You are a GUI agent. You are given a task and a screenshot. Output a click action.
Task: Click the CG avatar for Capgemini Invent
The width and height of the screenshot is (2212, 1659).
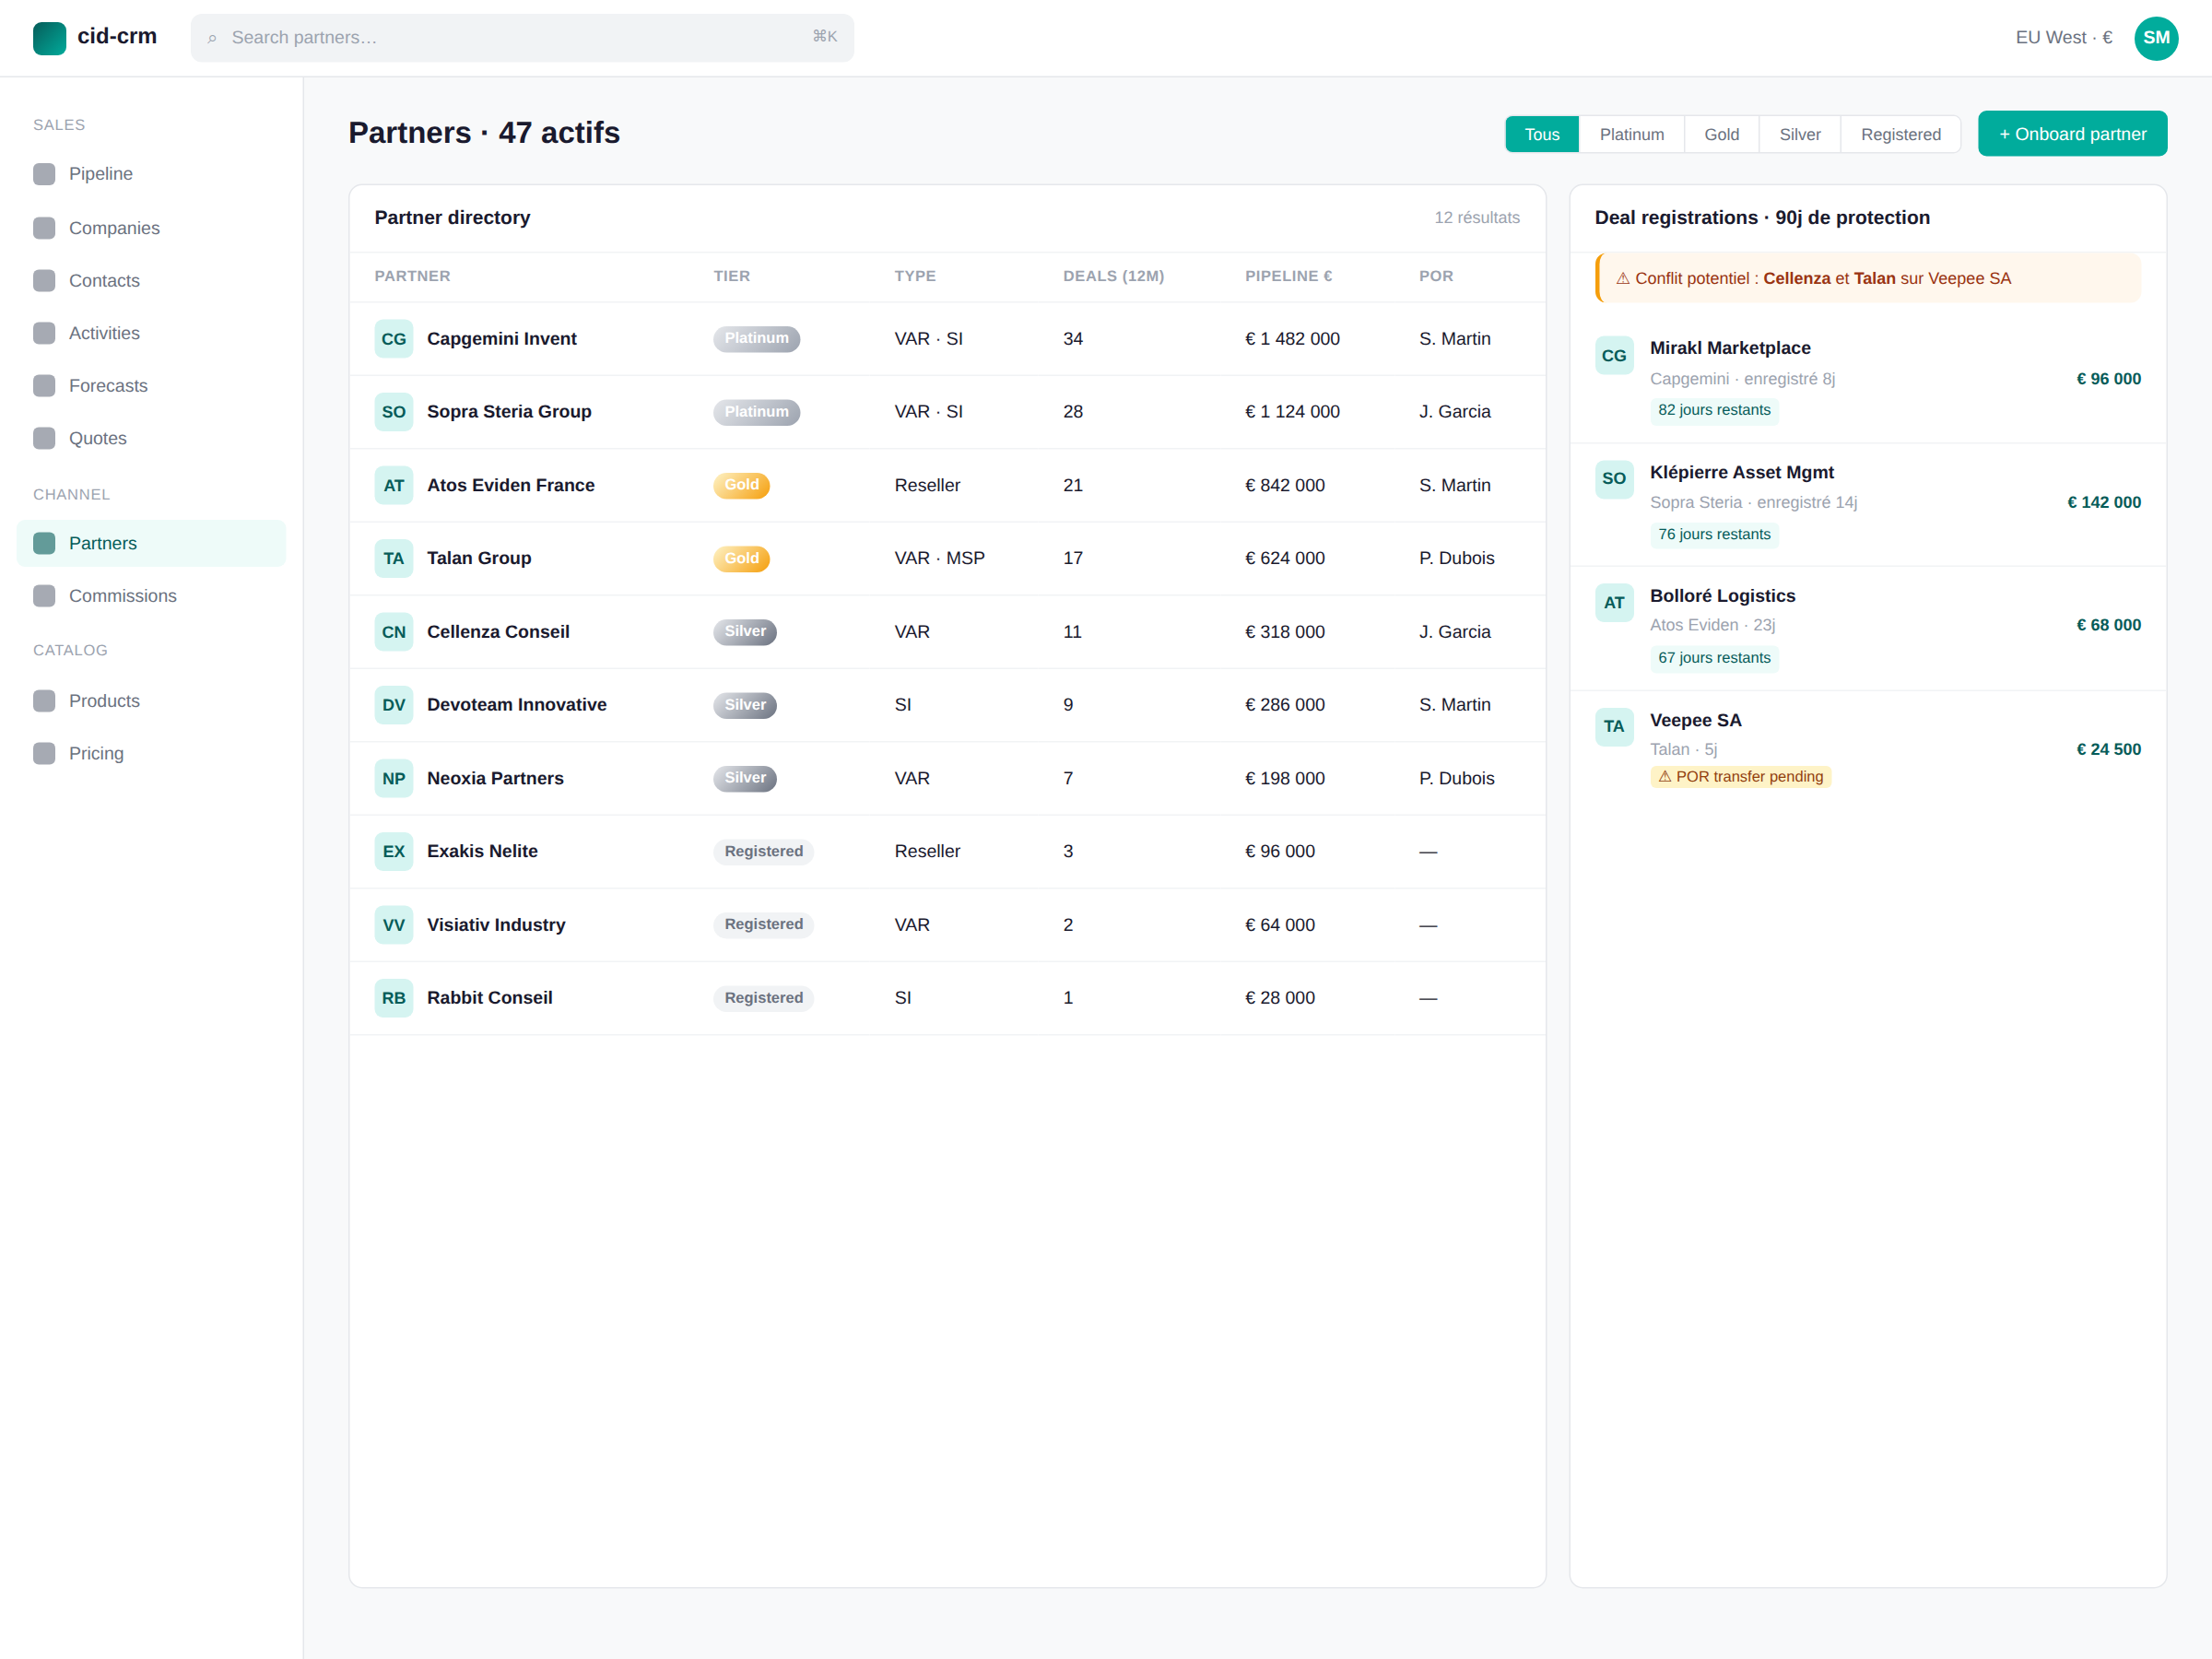click(x=394, y=339)
